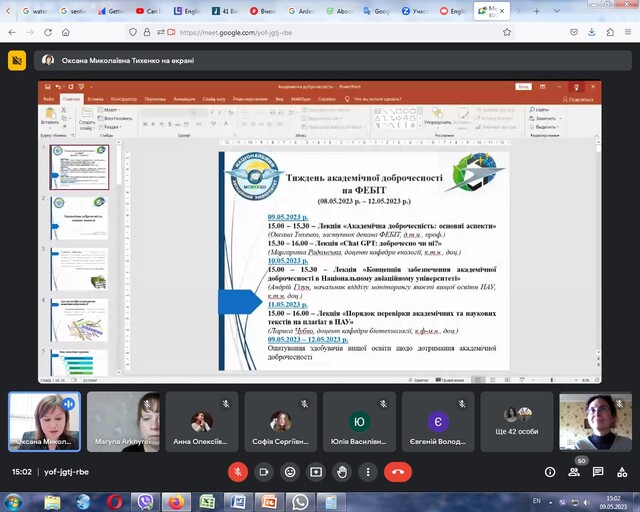Open Viber from the Windows taskbar

pyautogui.click(x=146, y=501)
